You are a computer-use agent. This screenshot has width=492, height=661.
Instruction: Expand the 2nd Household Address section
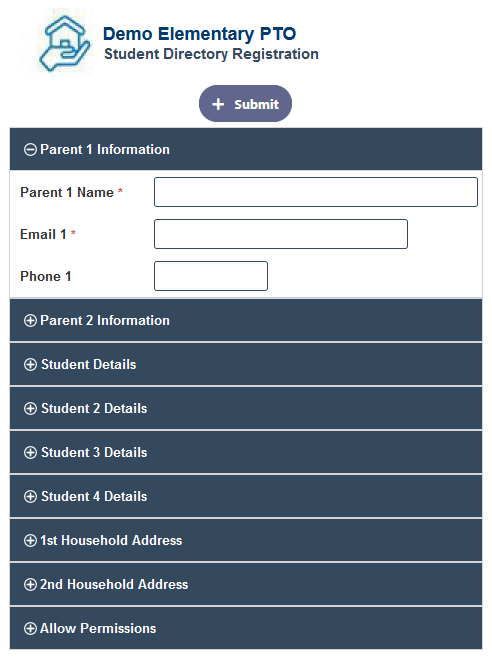[246, 584]
